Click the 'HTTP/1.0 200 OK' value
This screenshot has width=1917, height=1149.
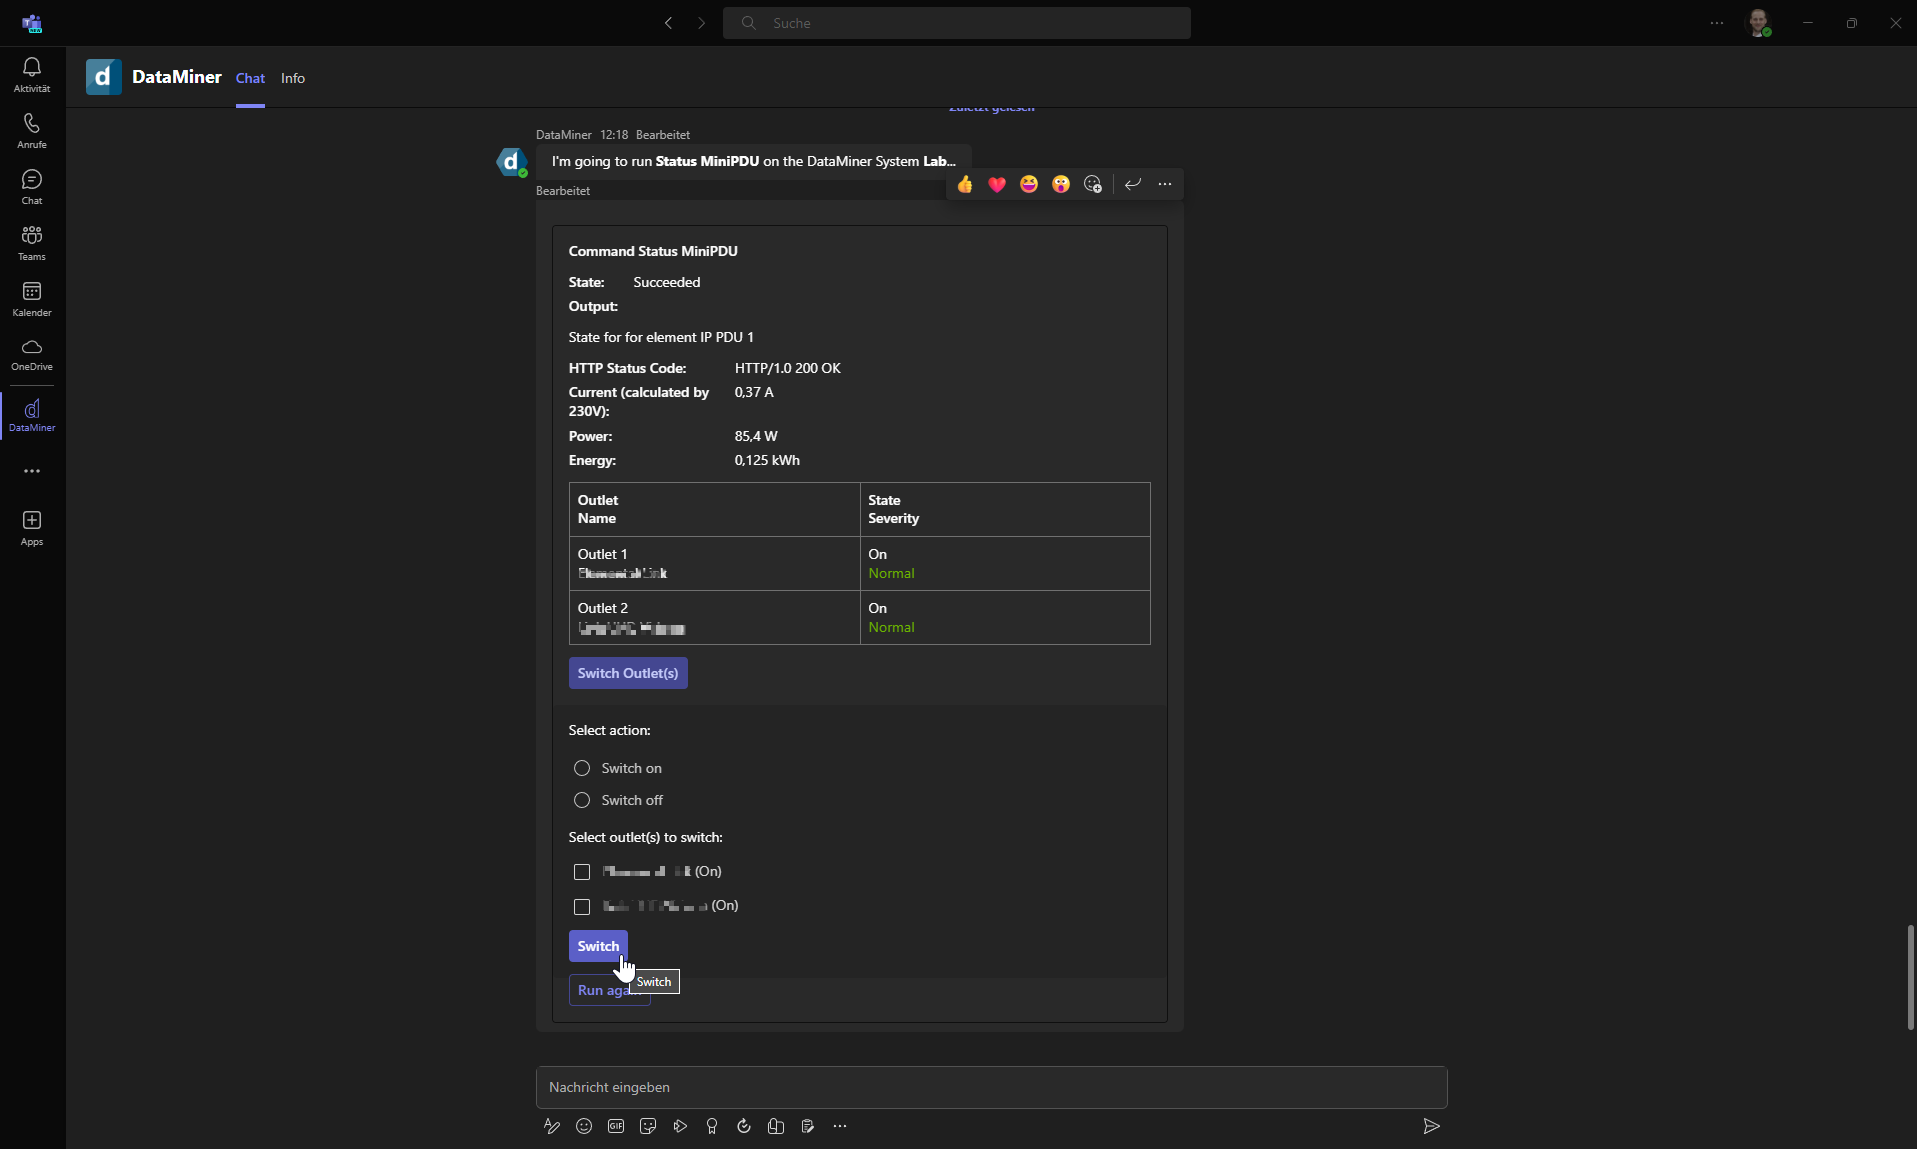coord(788,368)
